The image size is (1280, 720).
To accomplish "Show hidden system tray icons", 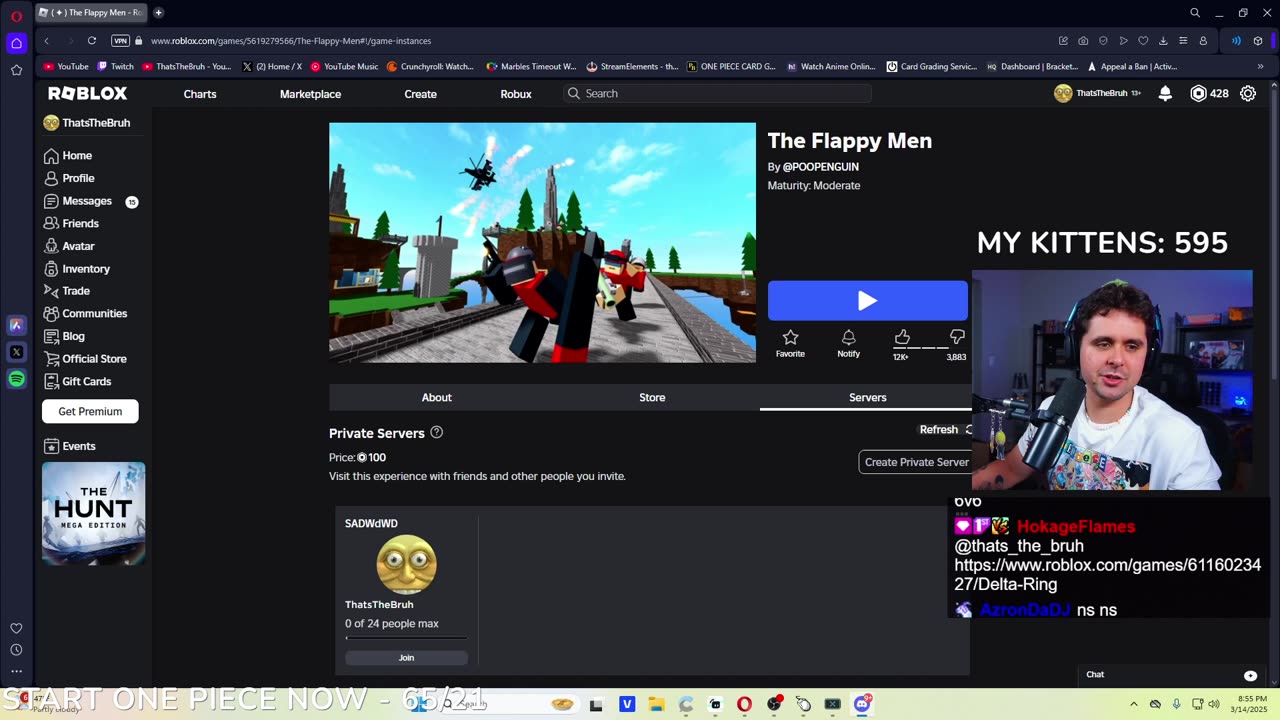I will (x=1133, y=704).
